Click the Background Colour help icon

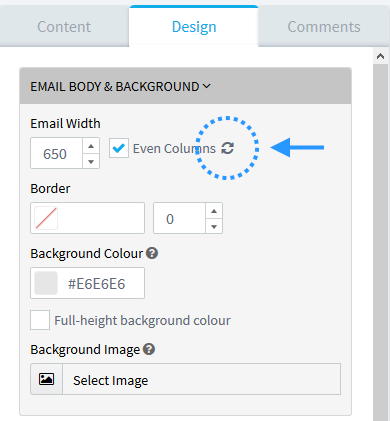152,253
